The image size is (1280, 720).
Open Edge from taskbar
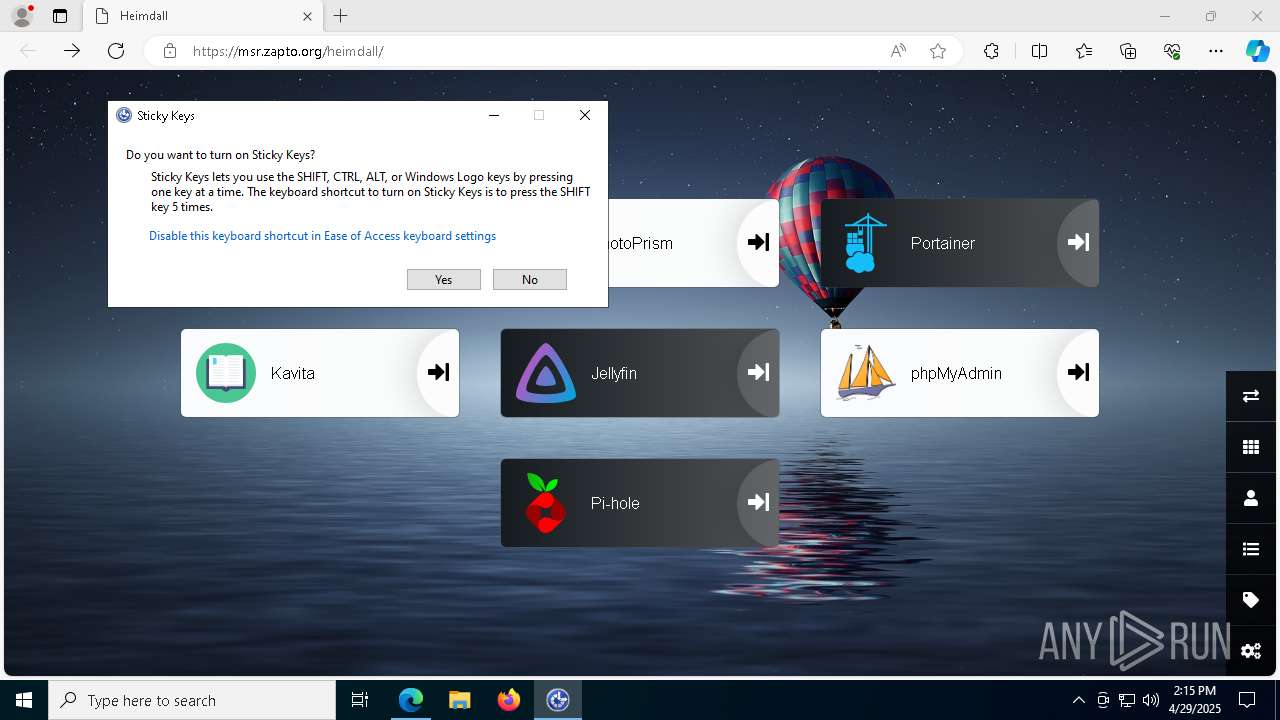pos(411,700)
